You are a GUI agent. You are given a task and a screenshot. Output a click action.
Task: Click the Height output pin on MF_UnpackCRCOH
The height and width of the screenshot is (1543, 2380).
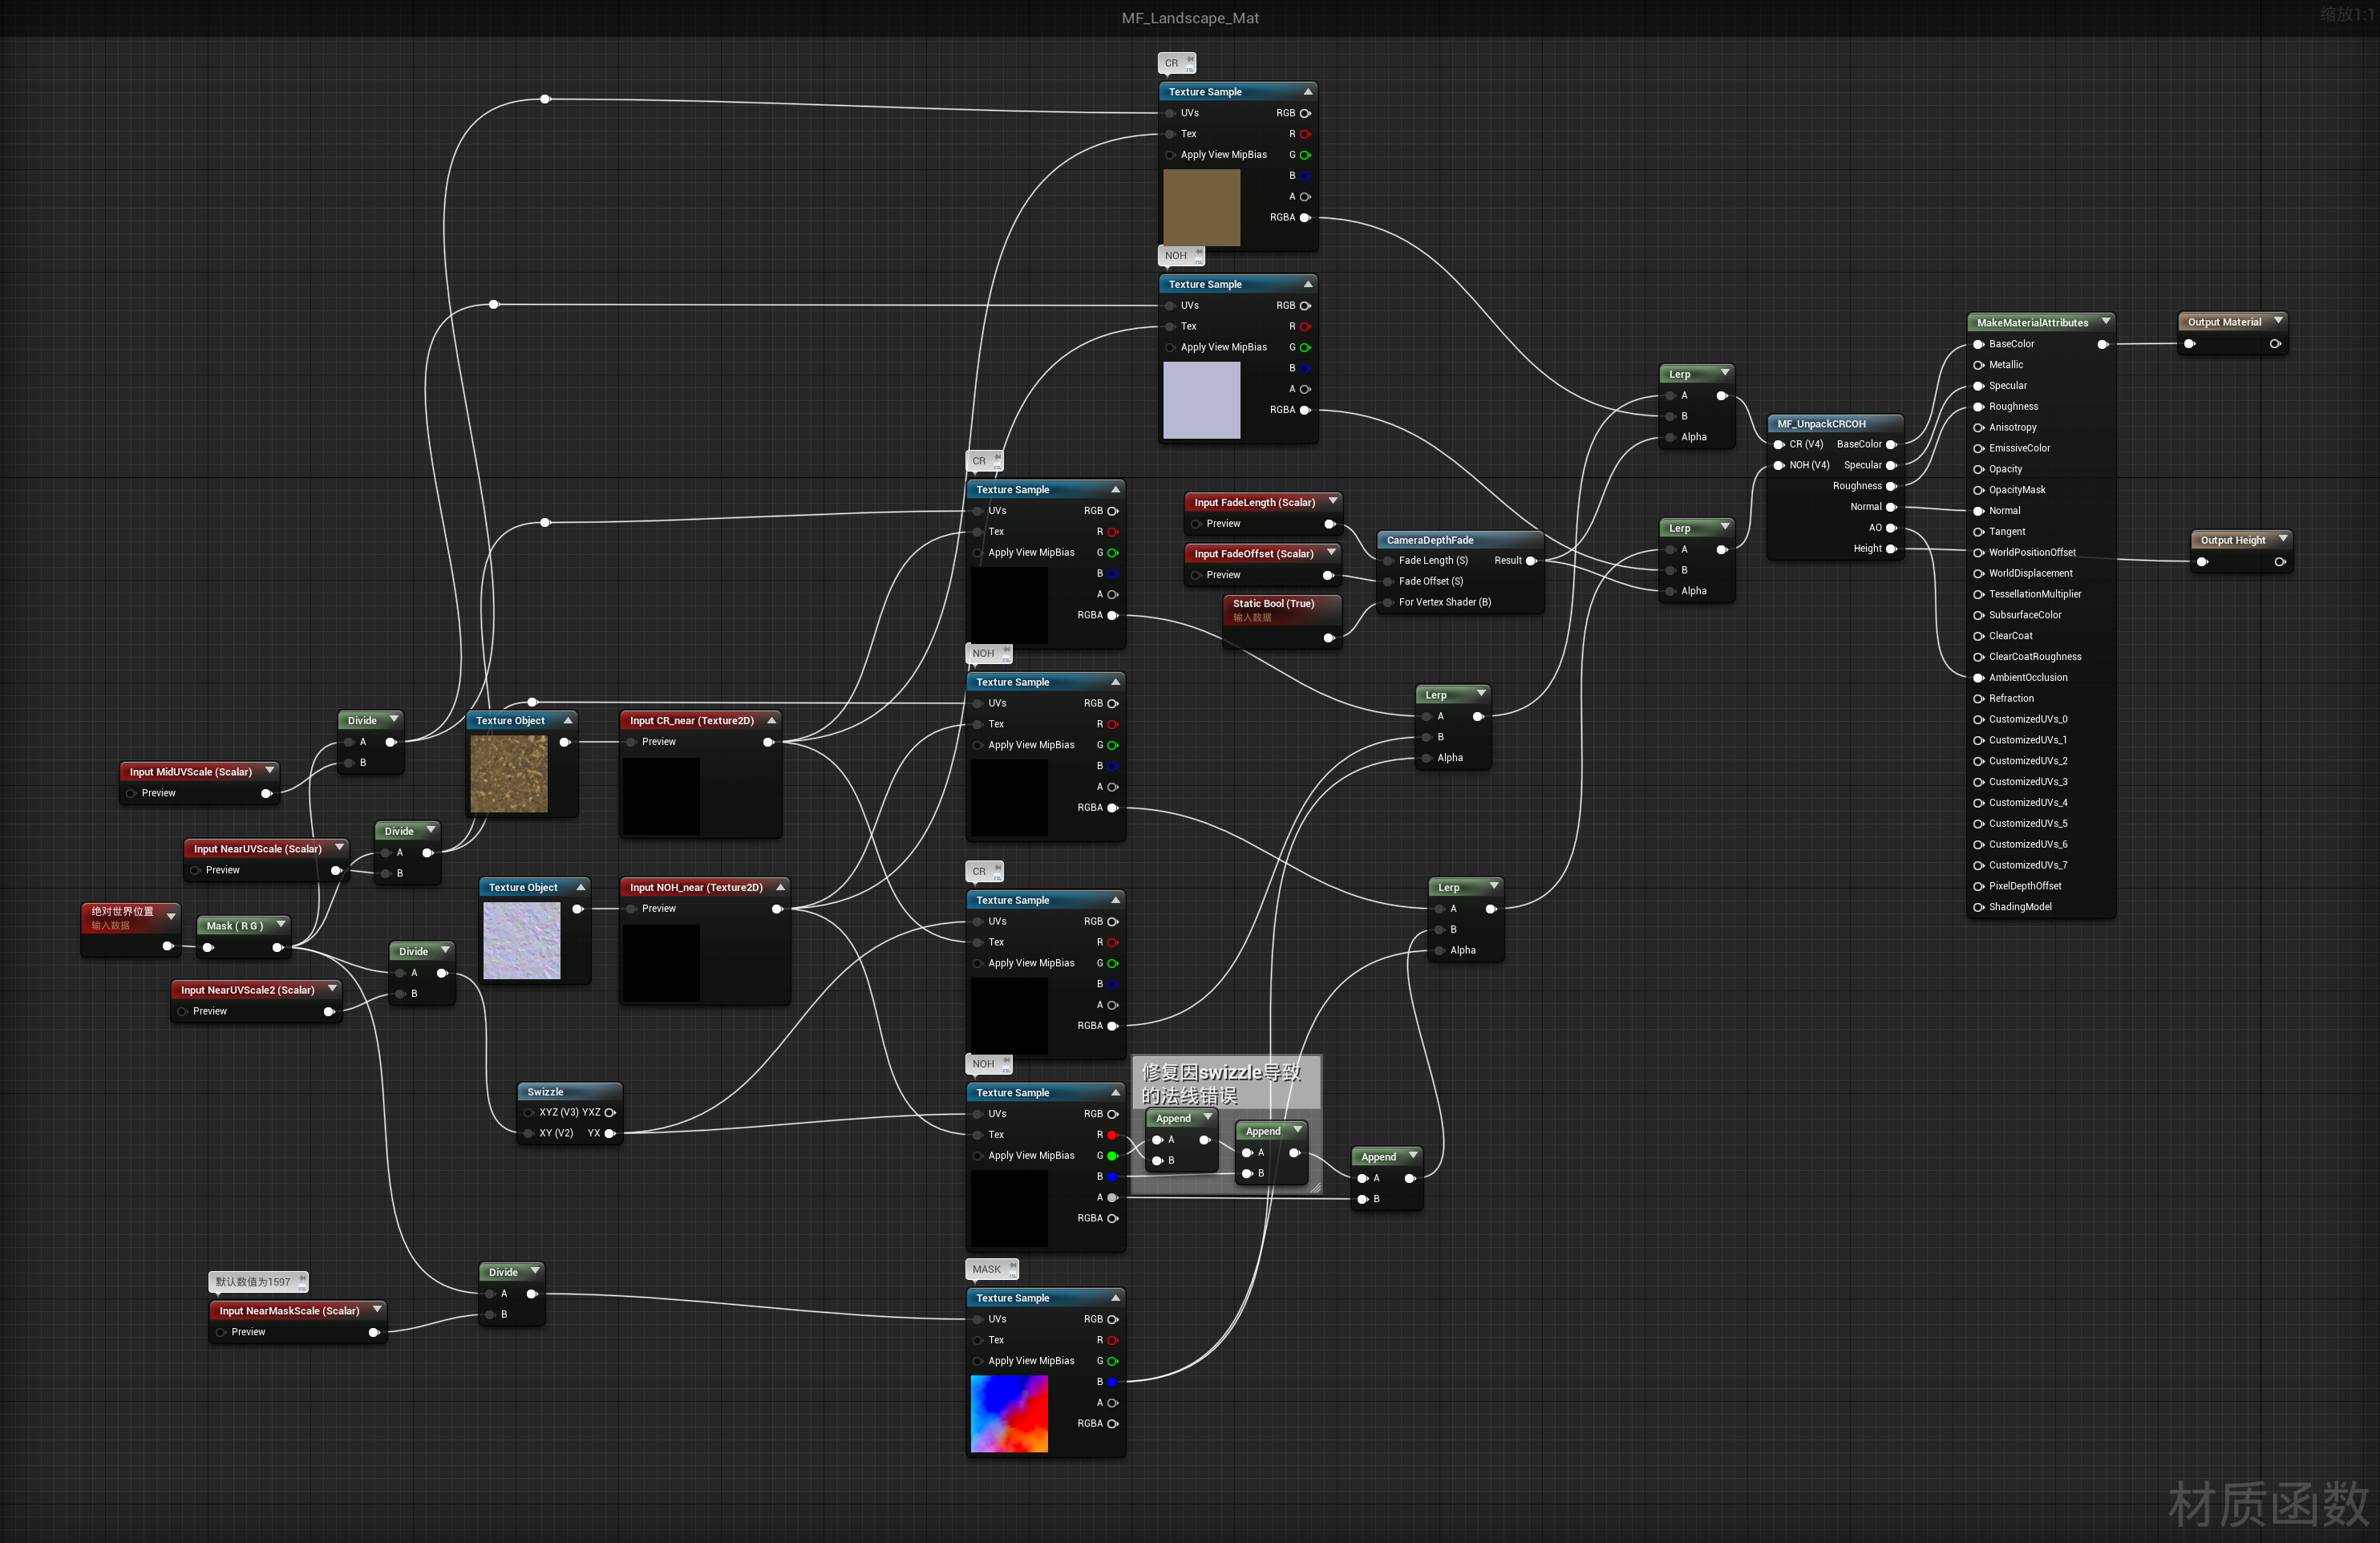[1891, 549]
